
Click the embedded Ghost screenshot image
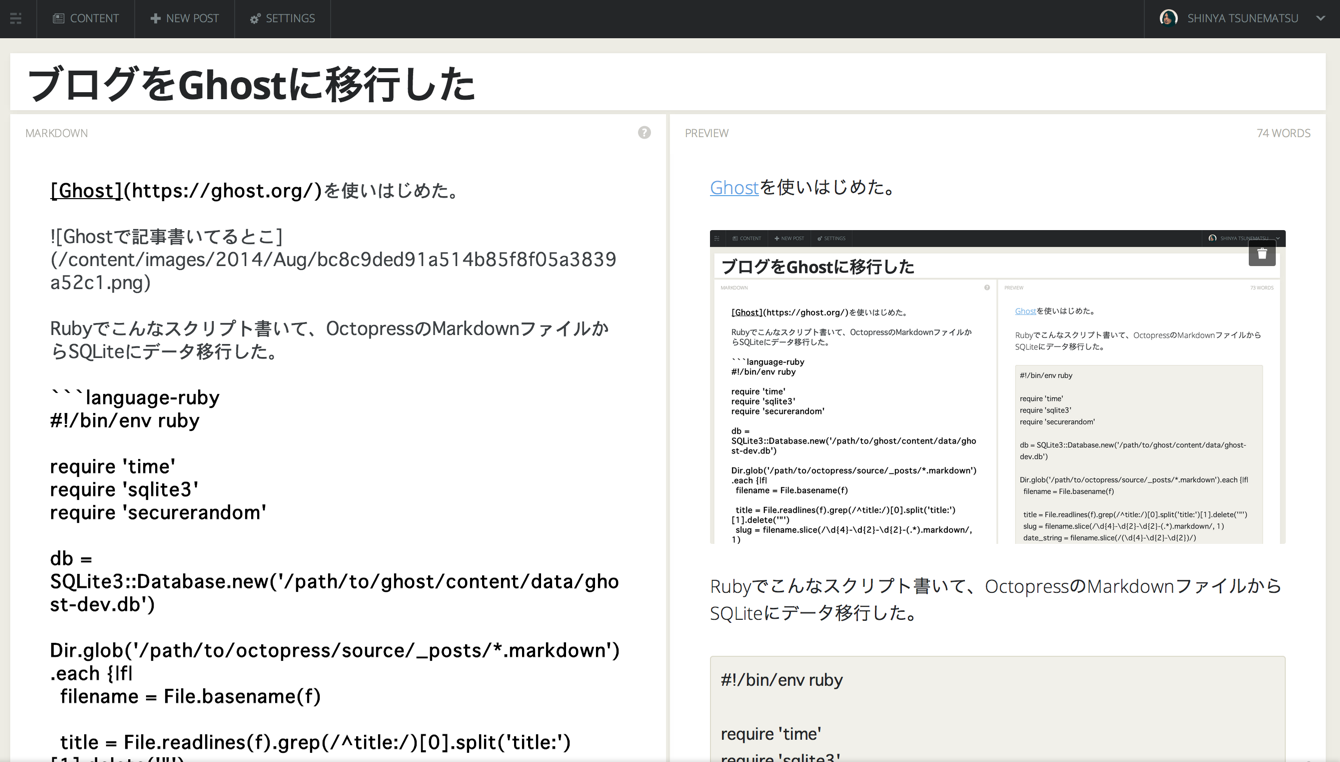997,385
